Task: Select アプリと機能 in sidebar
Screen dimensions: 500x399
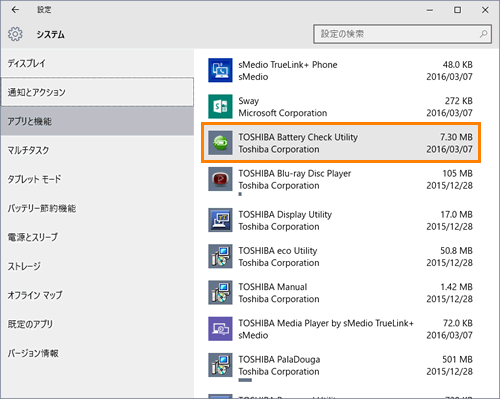Action: (97, 121)
